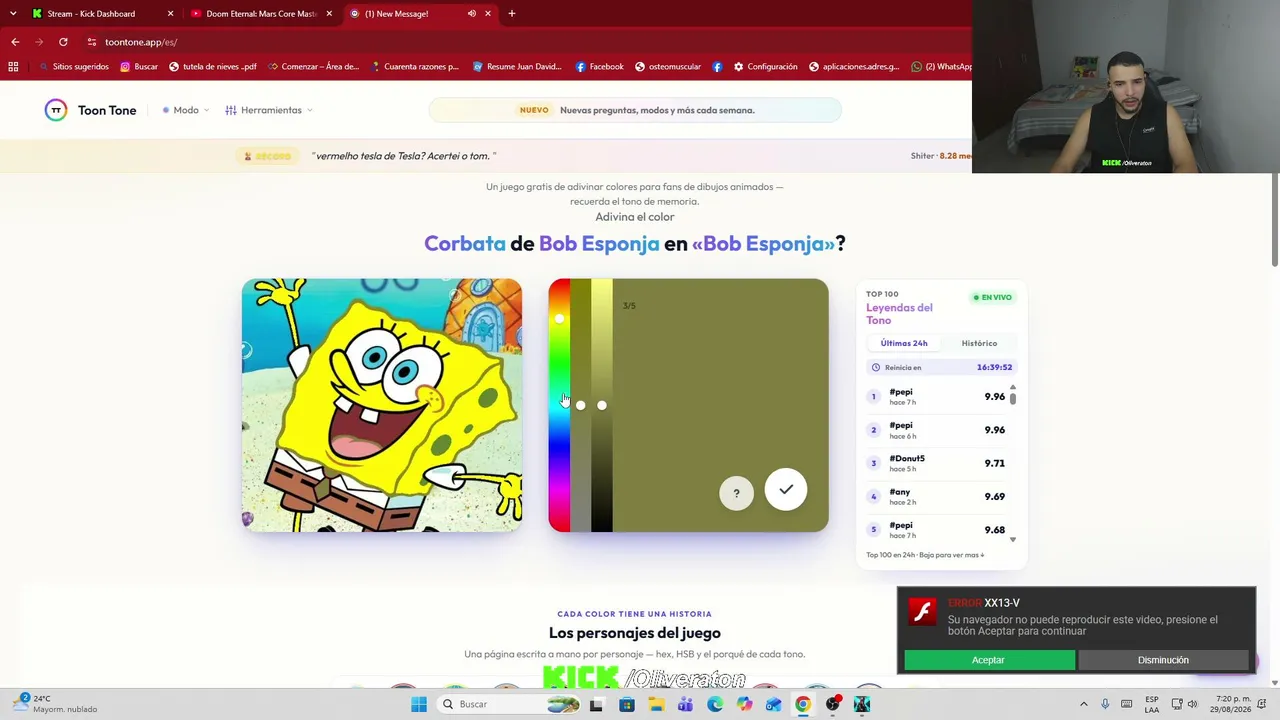This screenshot has width=1280, height=720.
Task: Open Microsoft Store from the taskbar
Action: click(x=627, y=704)
